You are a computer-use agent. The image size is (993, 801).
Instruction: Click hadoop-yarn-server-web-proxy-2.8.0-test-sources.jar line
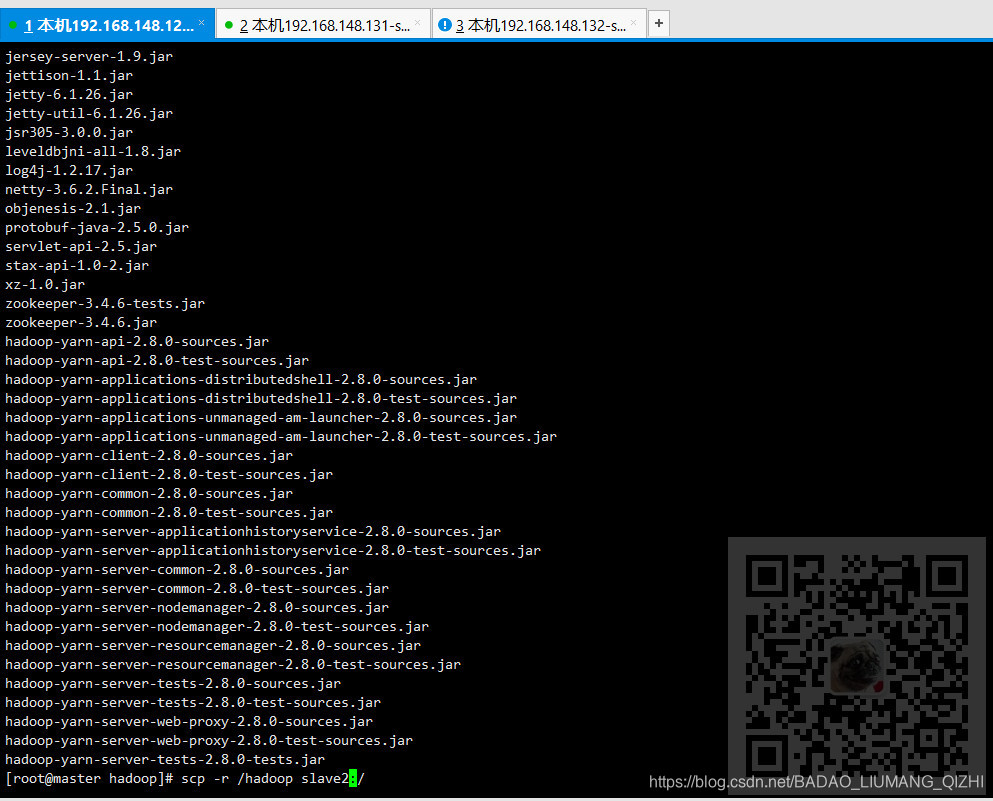209,740
